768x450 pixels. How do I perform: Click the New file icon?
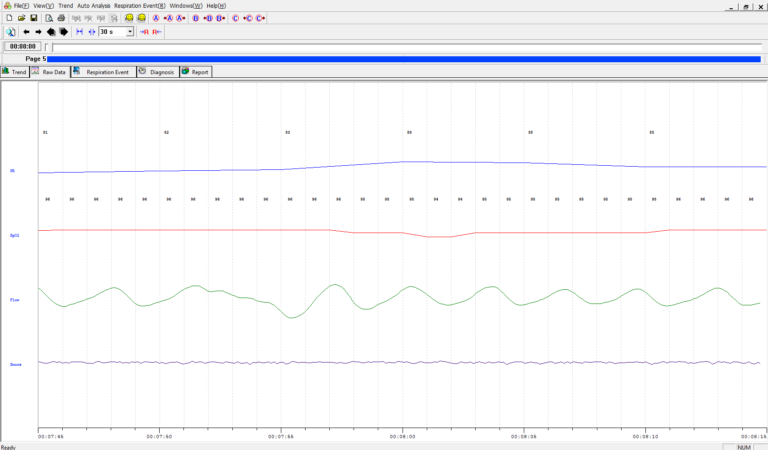click(9, 18)
